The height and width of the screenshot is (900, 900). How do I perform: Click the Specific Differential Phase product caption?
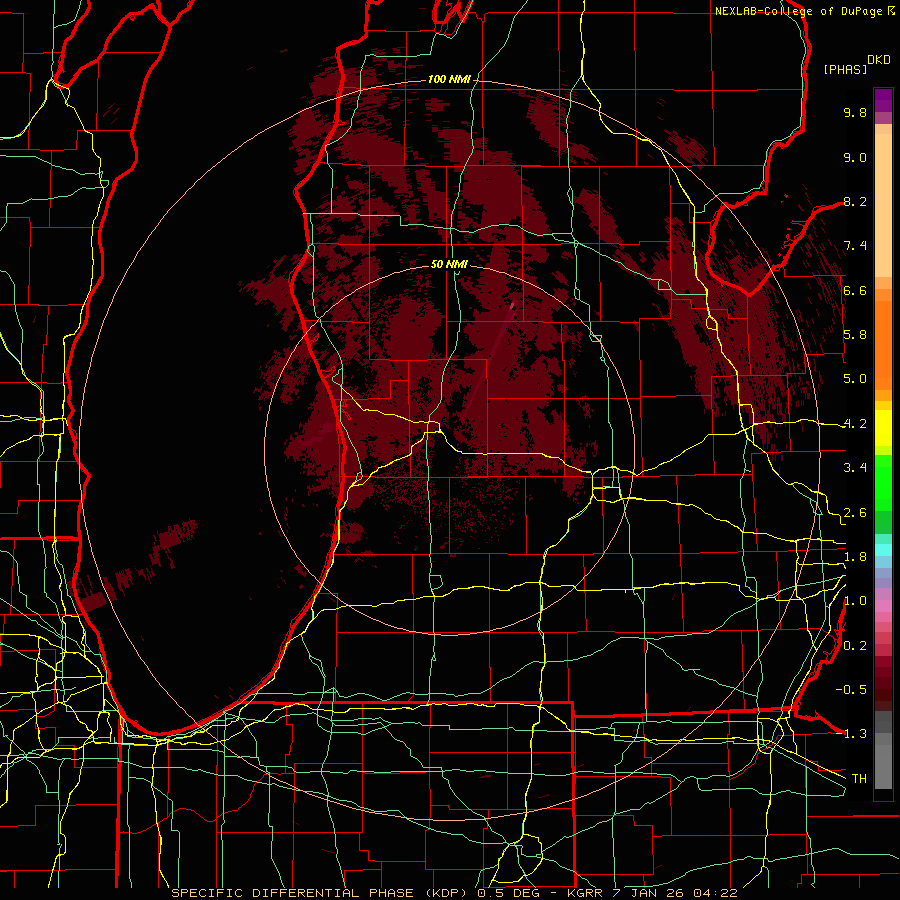coord(454,893)
